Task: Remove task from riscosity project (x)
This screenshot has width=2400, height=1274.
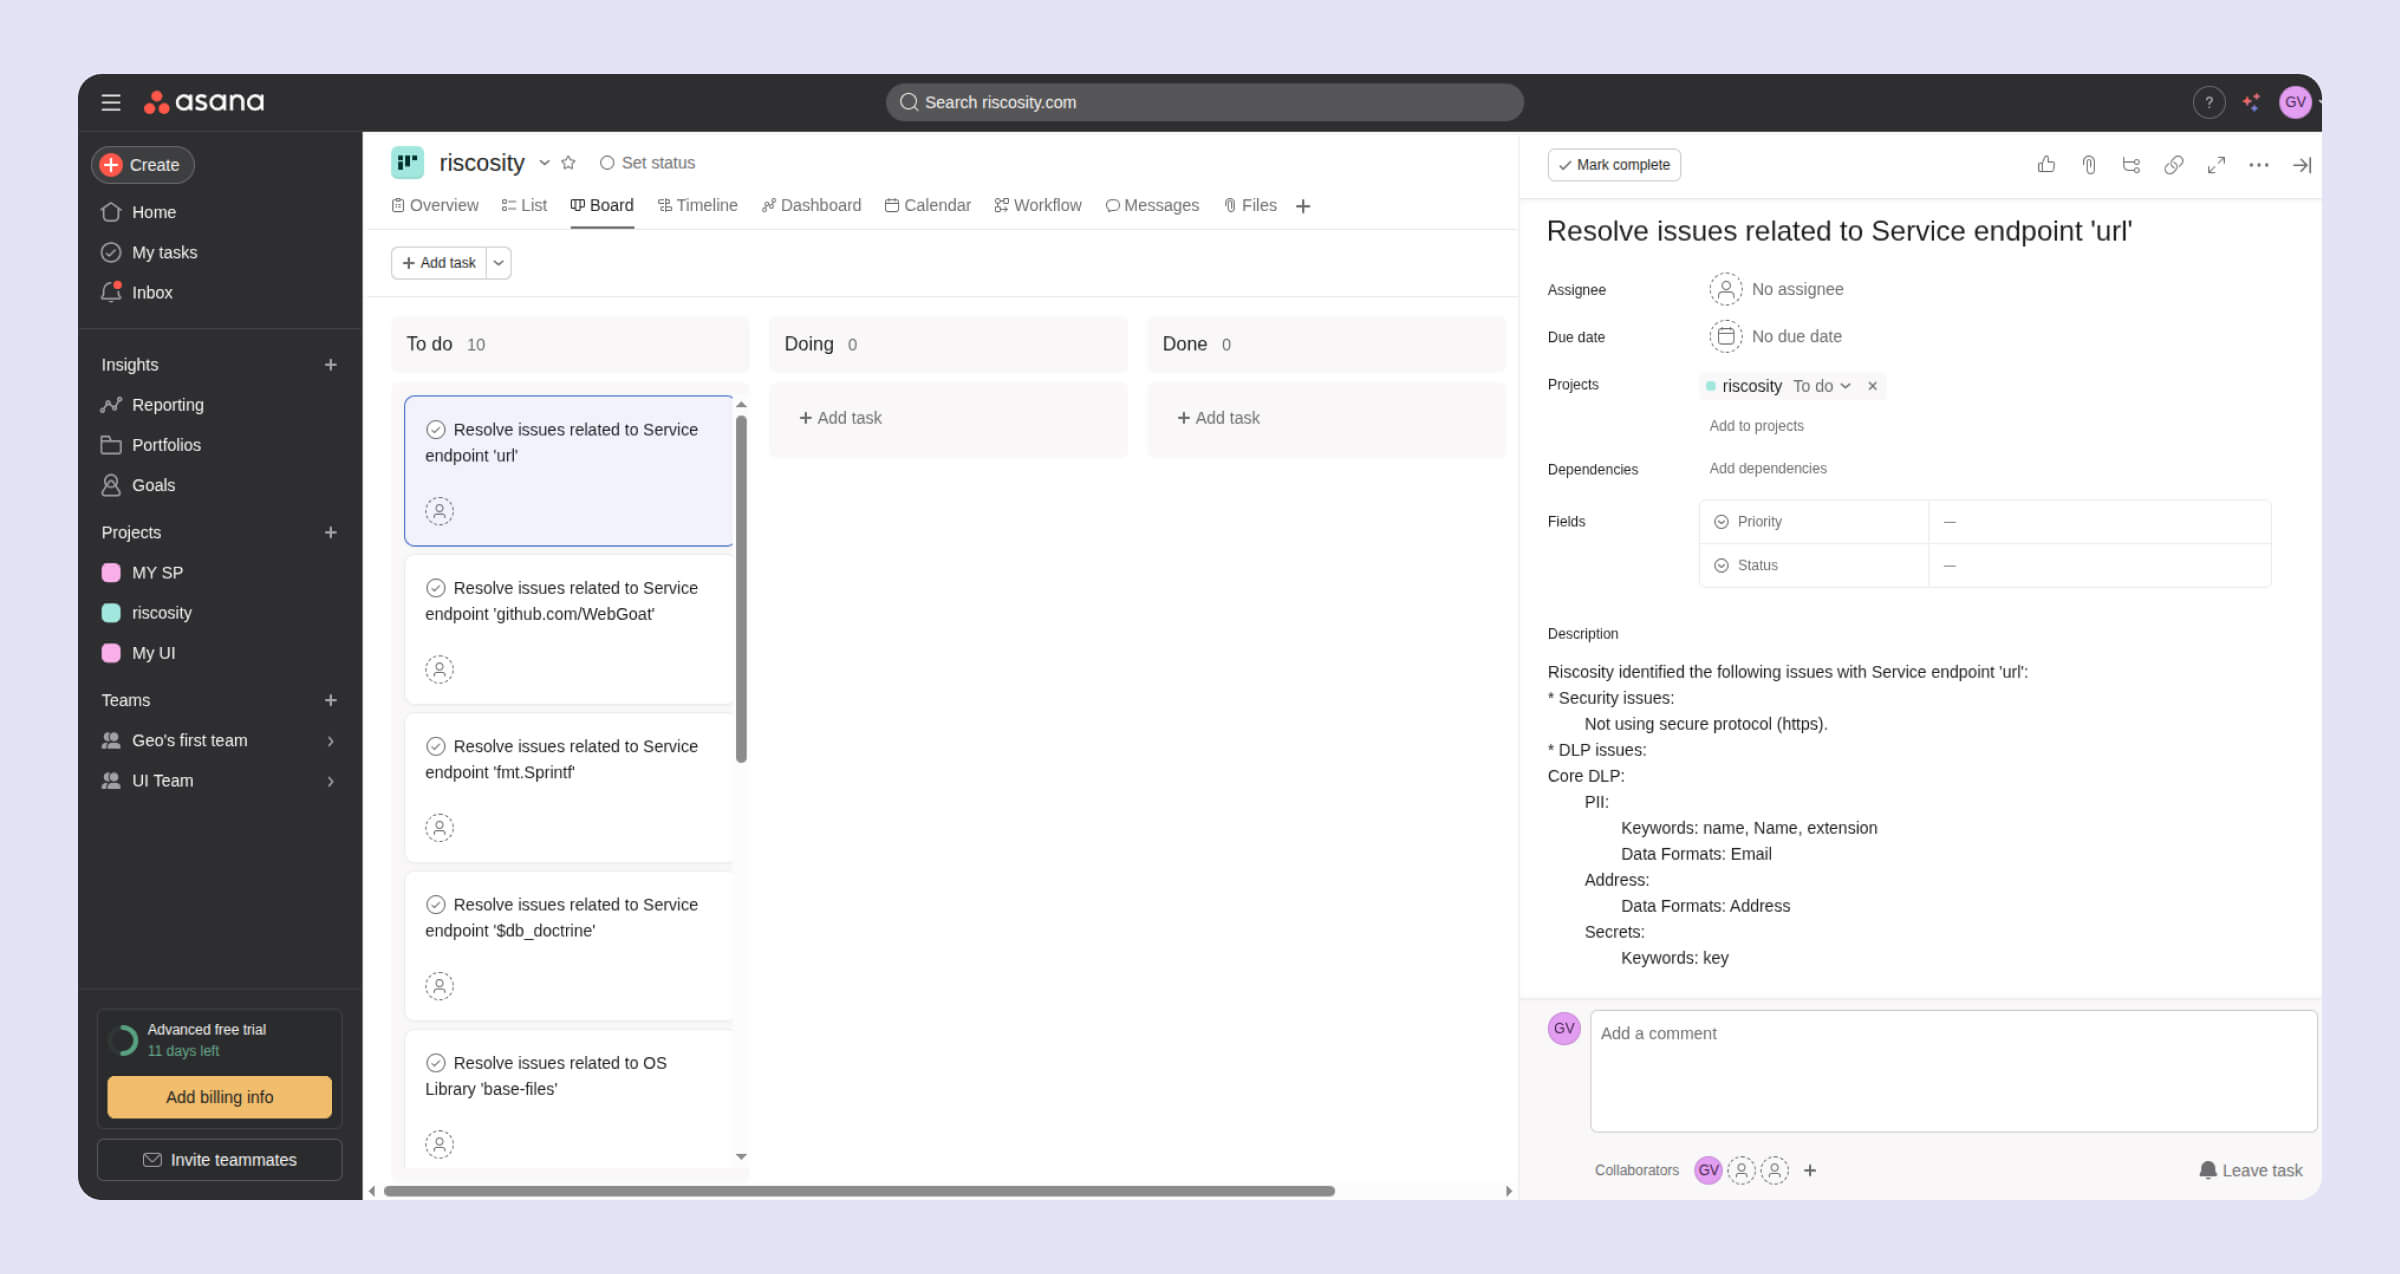Action: point(1872,386)
